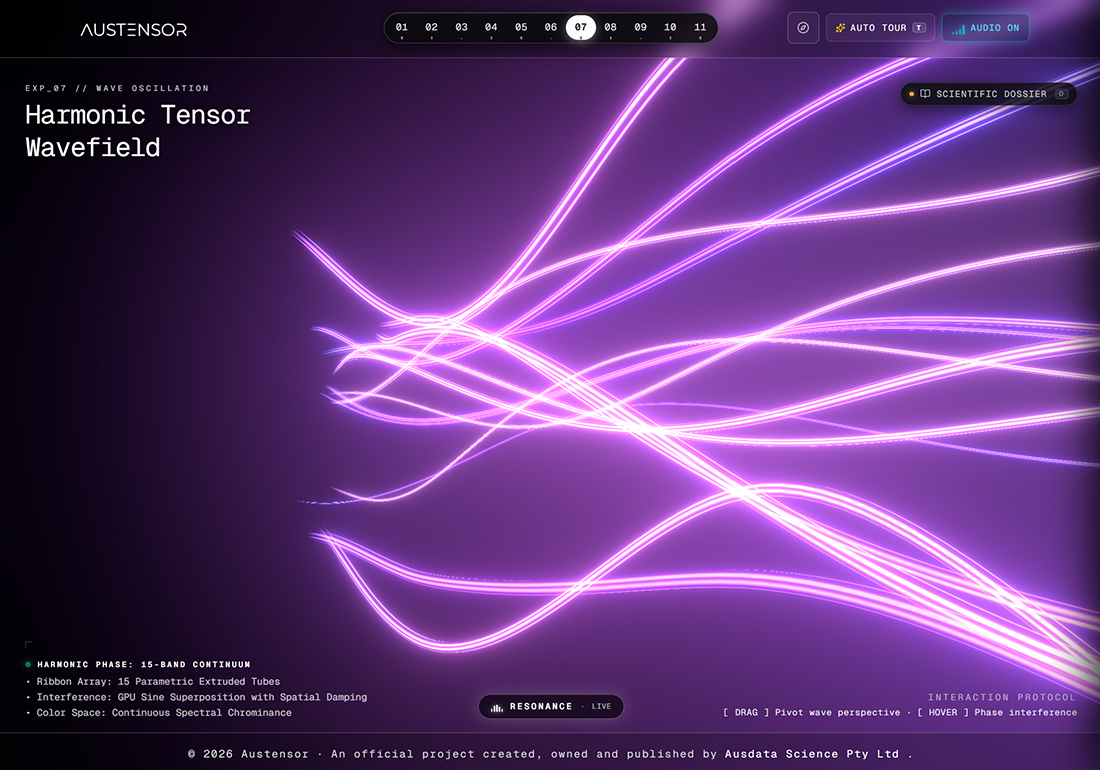Viewport: 1100px width, 770px height.
Task: Click the Resonance Live indicator pill
Action: pos(551,706)
